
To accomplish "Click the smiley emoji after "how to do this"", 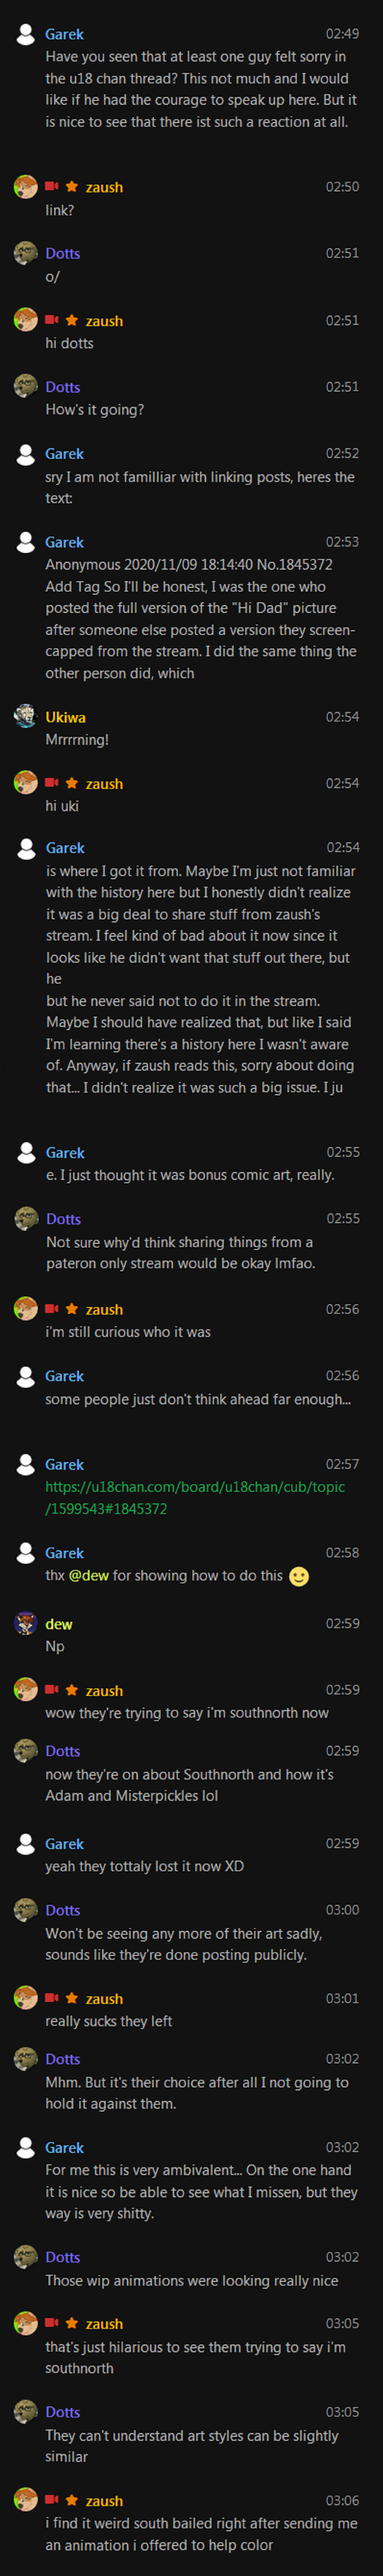I will [x=298, y=1576].
